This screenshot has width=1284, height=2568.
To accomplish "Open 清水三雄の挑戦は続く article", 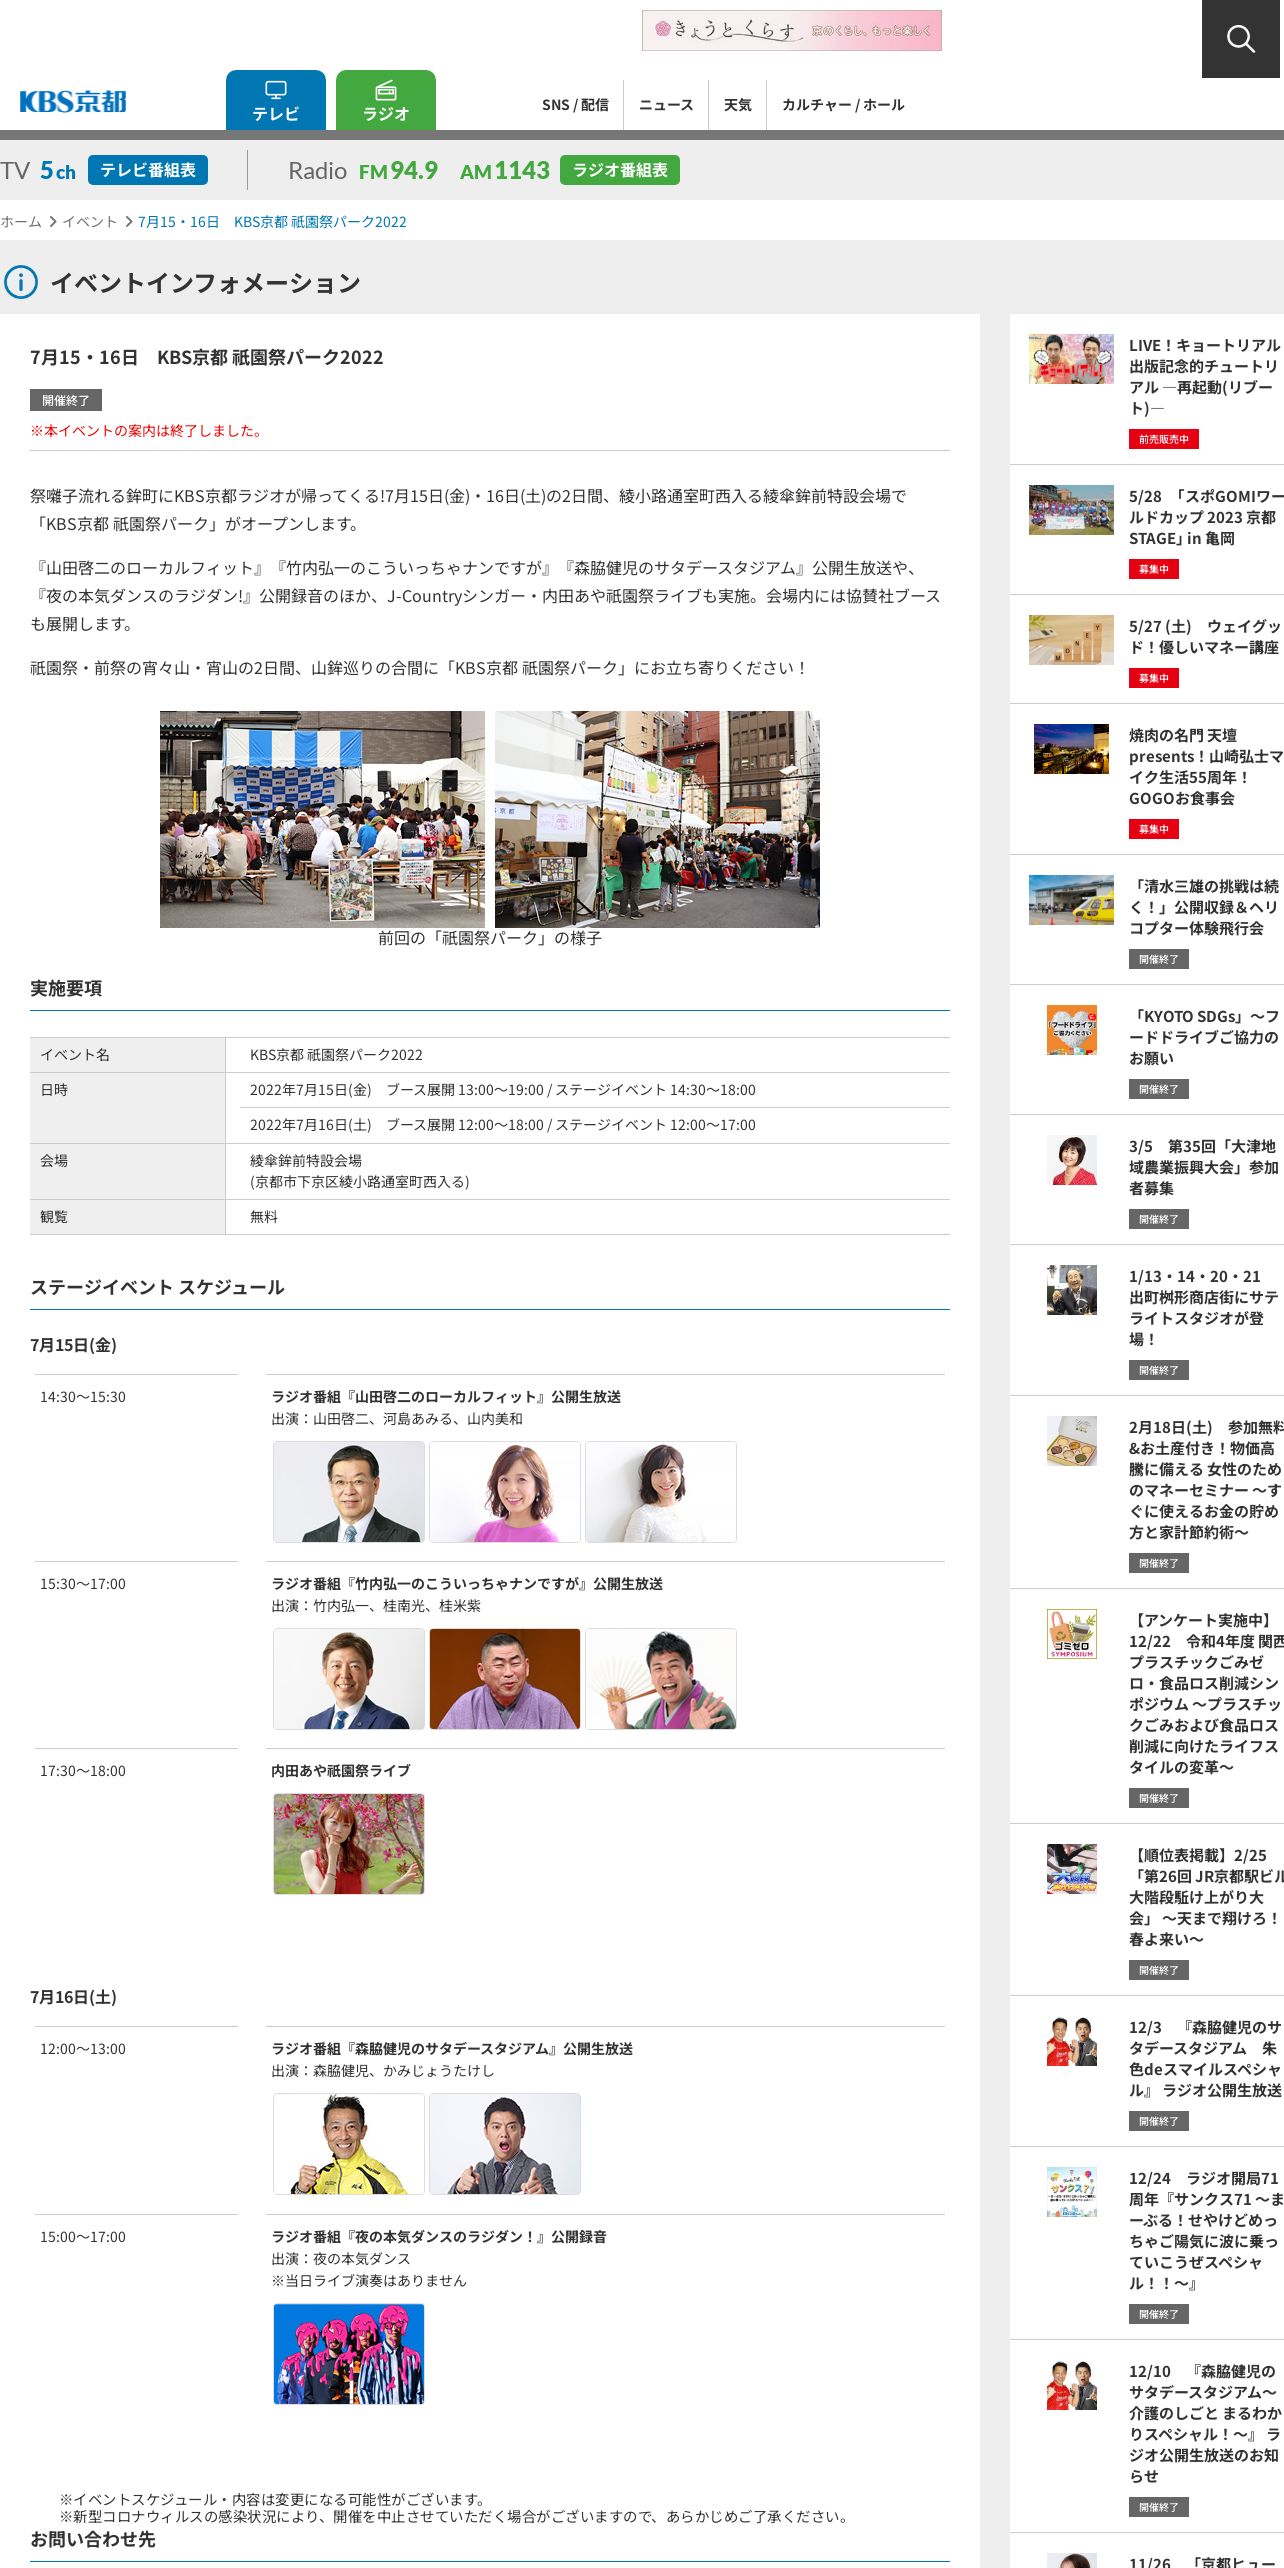I will pyautogui.click(x=1204, y=907).
